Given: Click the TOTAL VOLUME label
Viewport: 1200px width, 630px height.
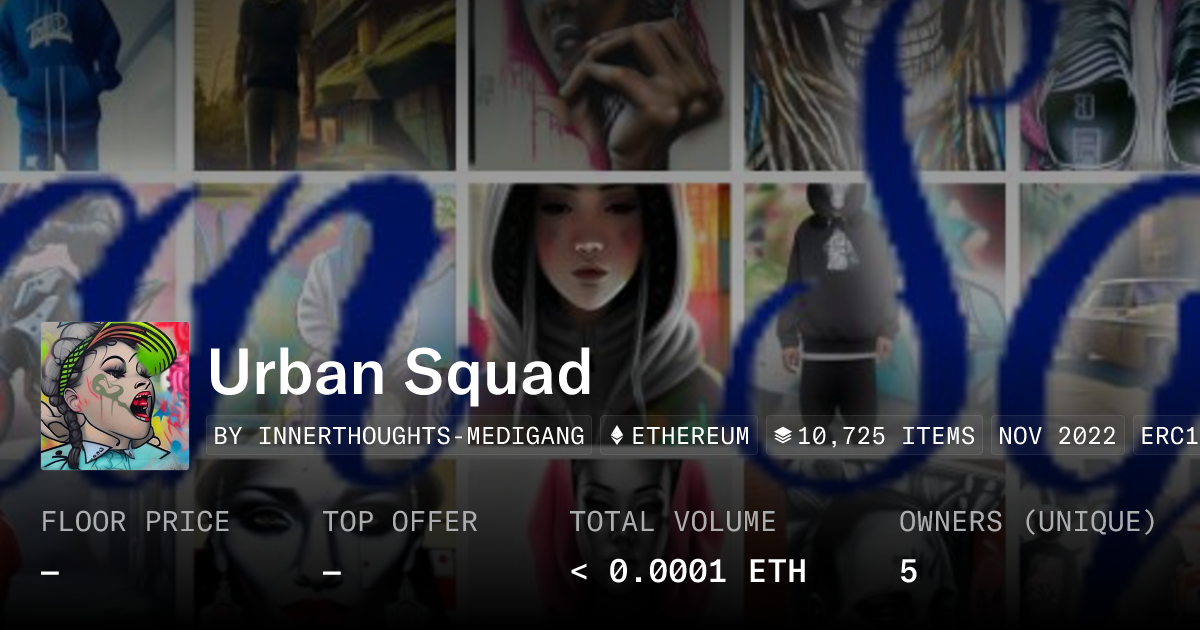Looking at the screenshot, I should tap(672, 522).
